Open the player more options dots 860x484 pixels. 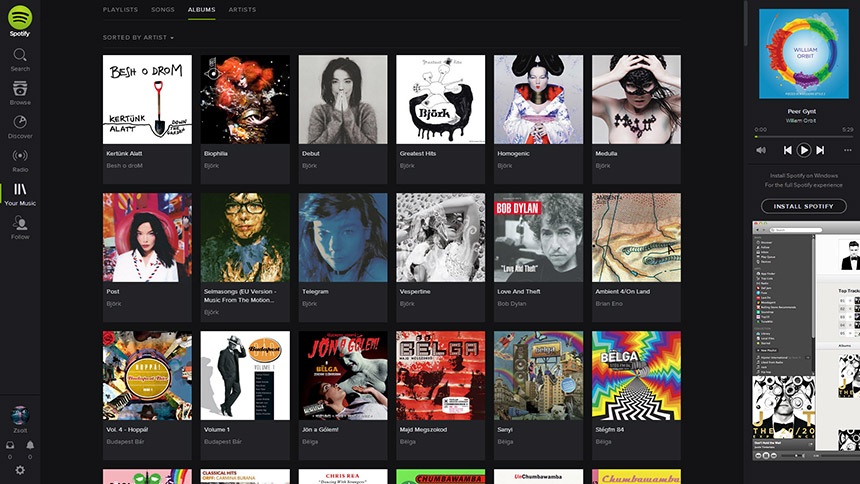click(847, 150)
